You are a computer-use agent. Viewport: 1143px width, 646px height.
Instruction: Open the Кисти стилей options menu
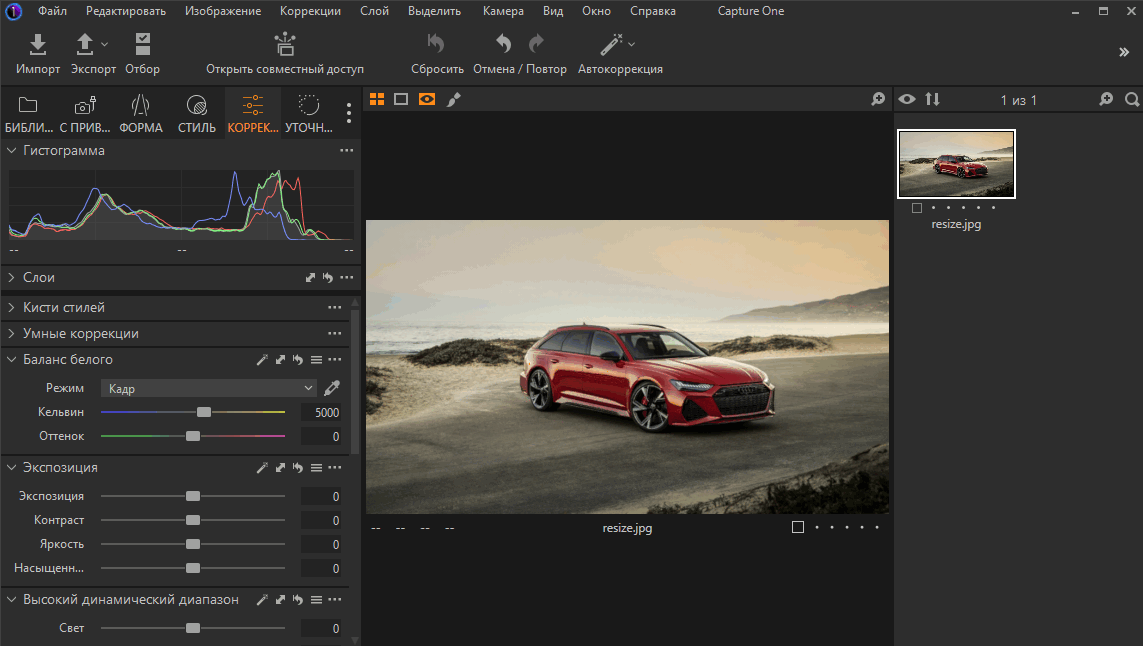335,307
